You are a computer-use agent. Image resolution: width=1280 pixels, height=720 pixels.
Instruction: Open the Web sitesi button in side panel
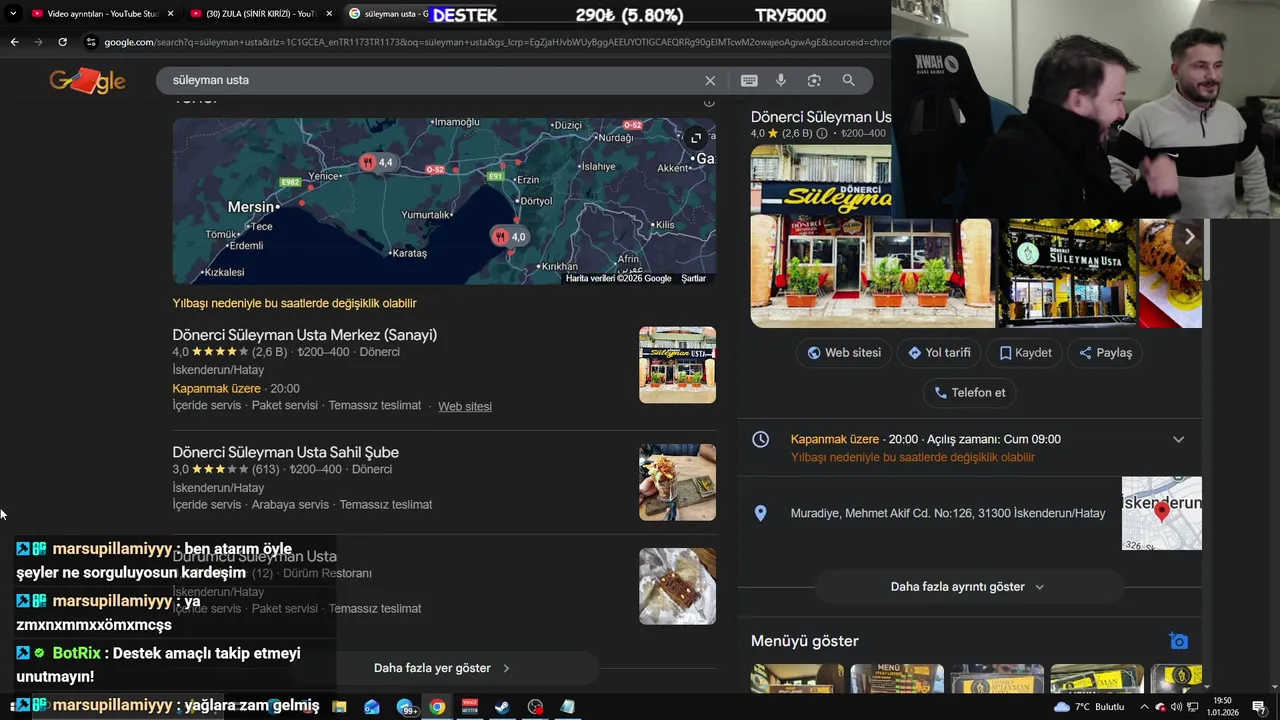click(844, 353)
